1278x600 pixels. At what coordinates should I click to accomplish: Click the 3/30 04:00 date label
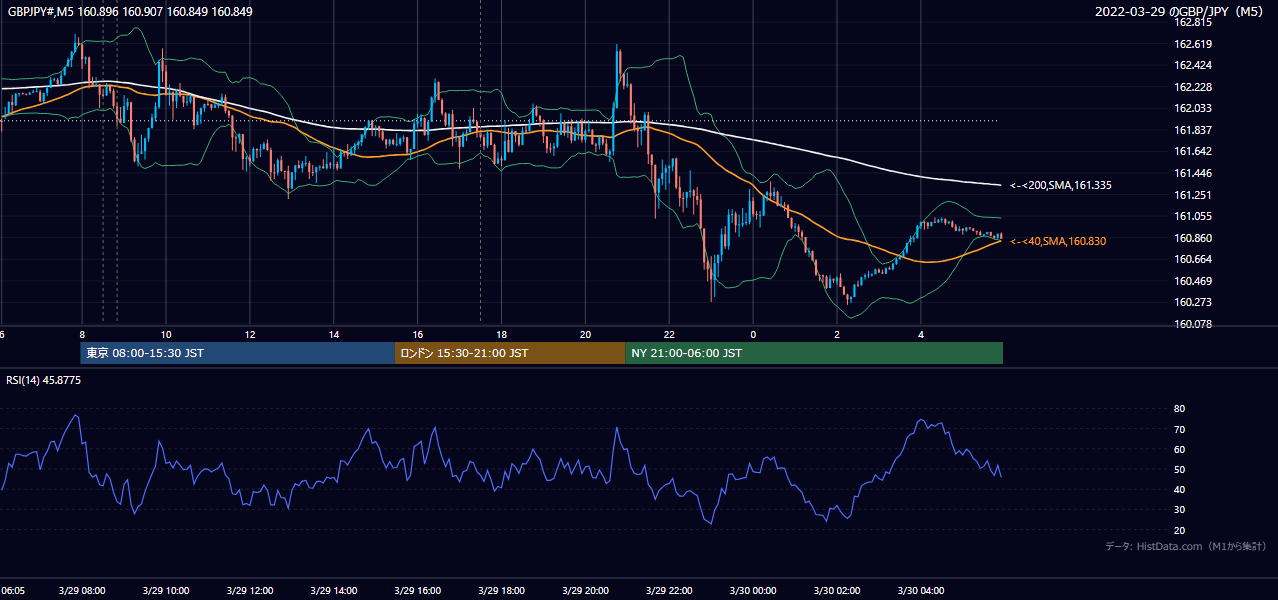coord(921,590)
